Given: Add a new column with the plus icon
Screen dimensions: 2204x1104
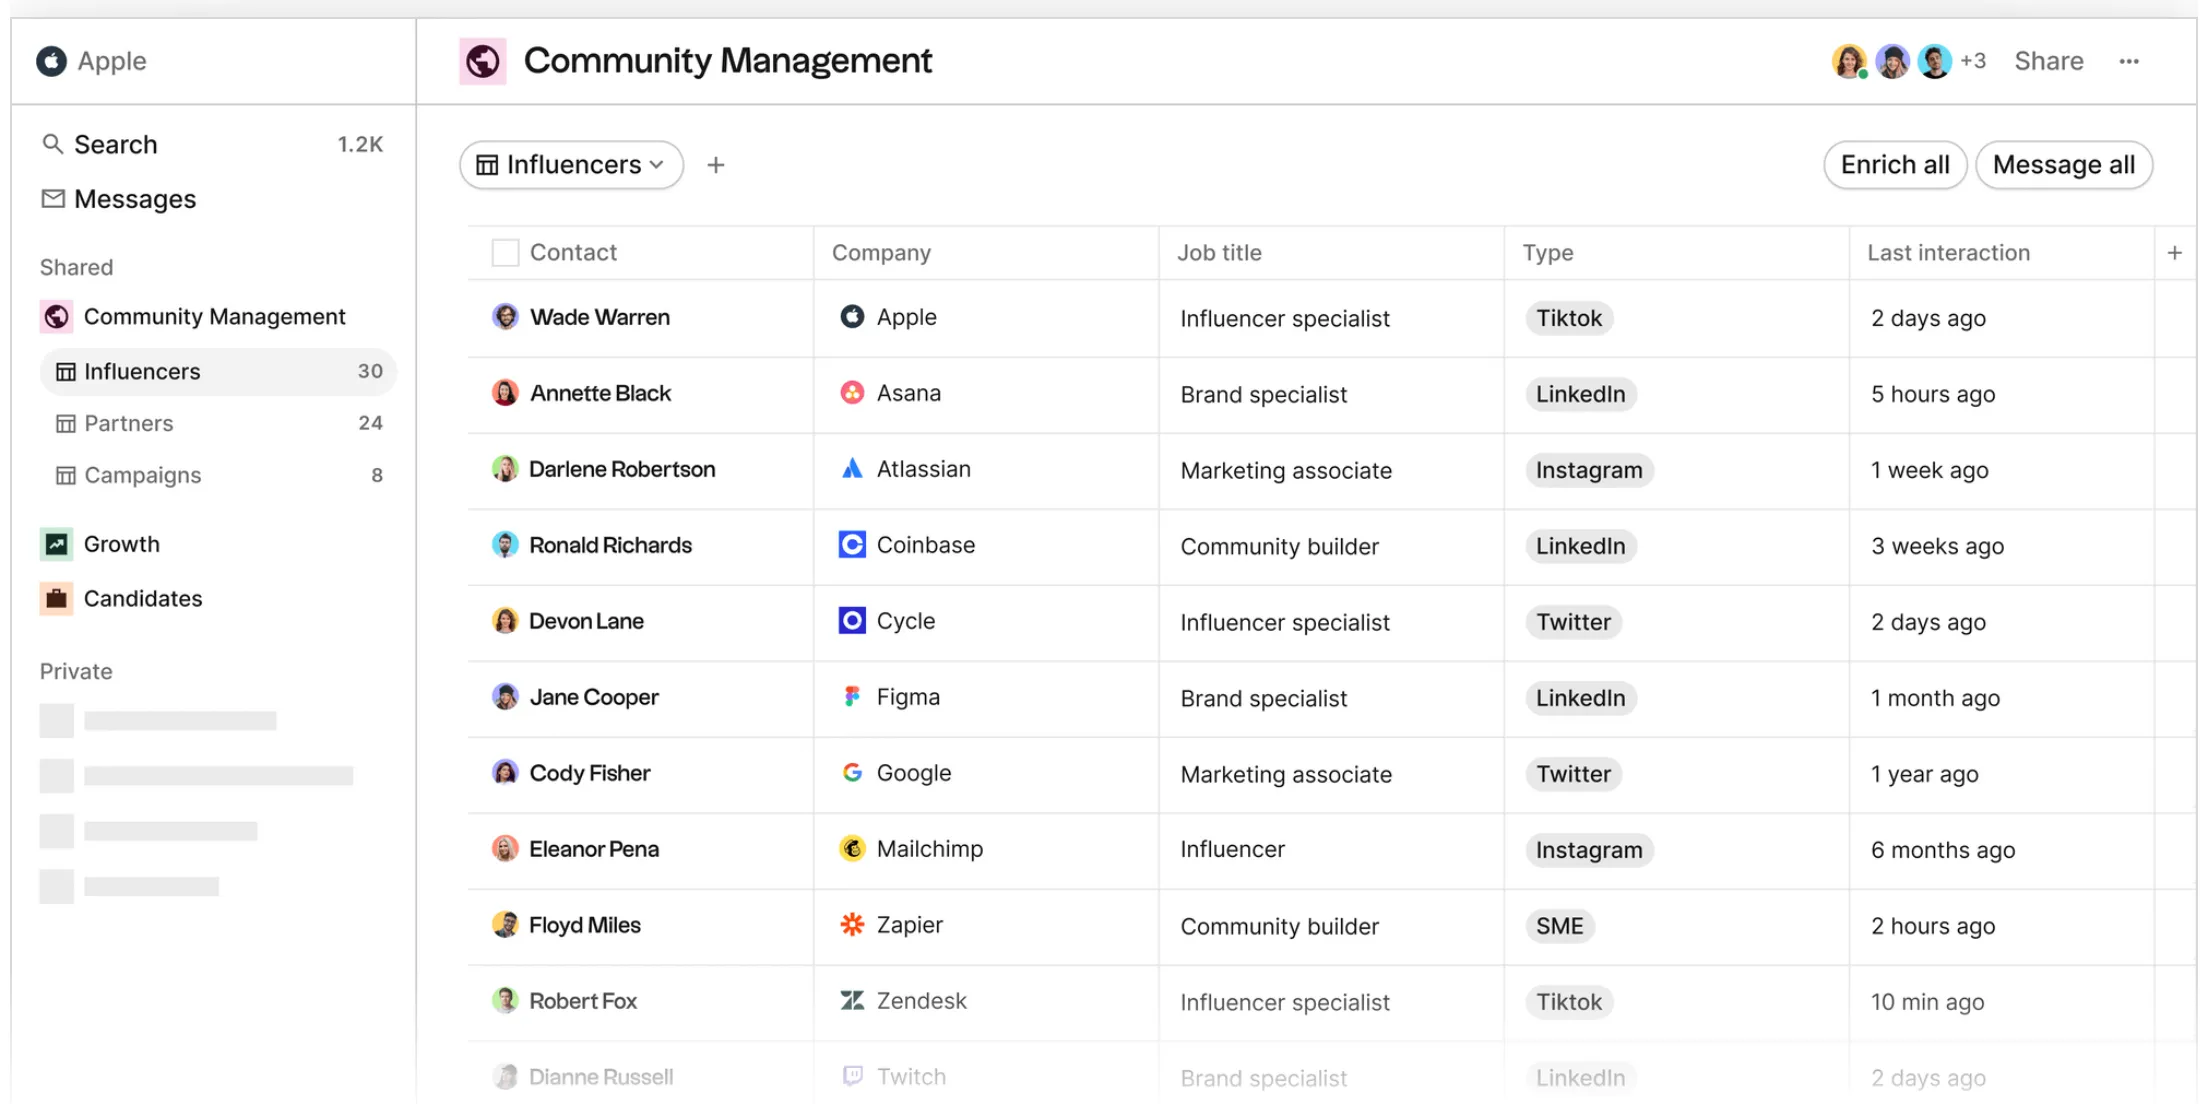Looking at the screenshot, I should pos(2175,253).
